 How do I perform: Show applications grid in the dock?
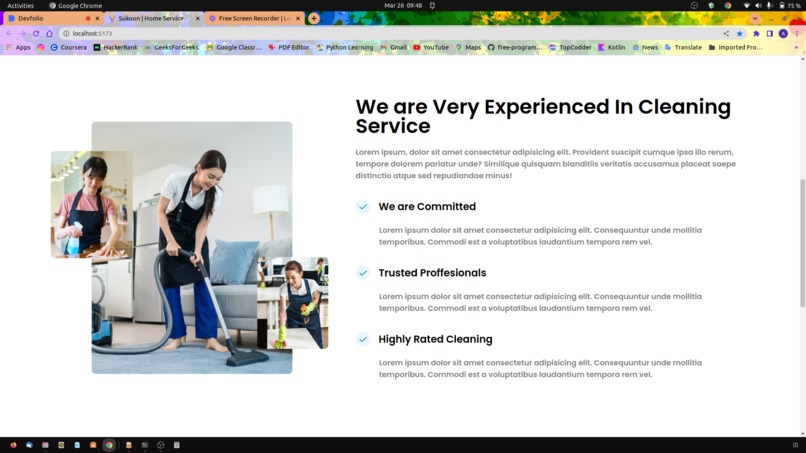point(795,445)
